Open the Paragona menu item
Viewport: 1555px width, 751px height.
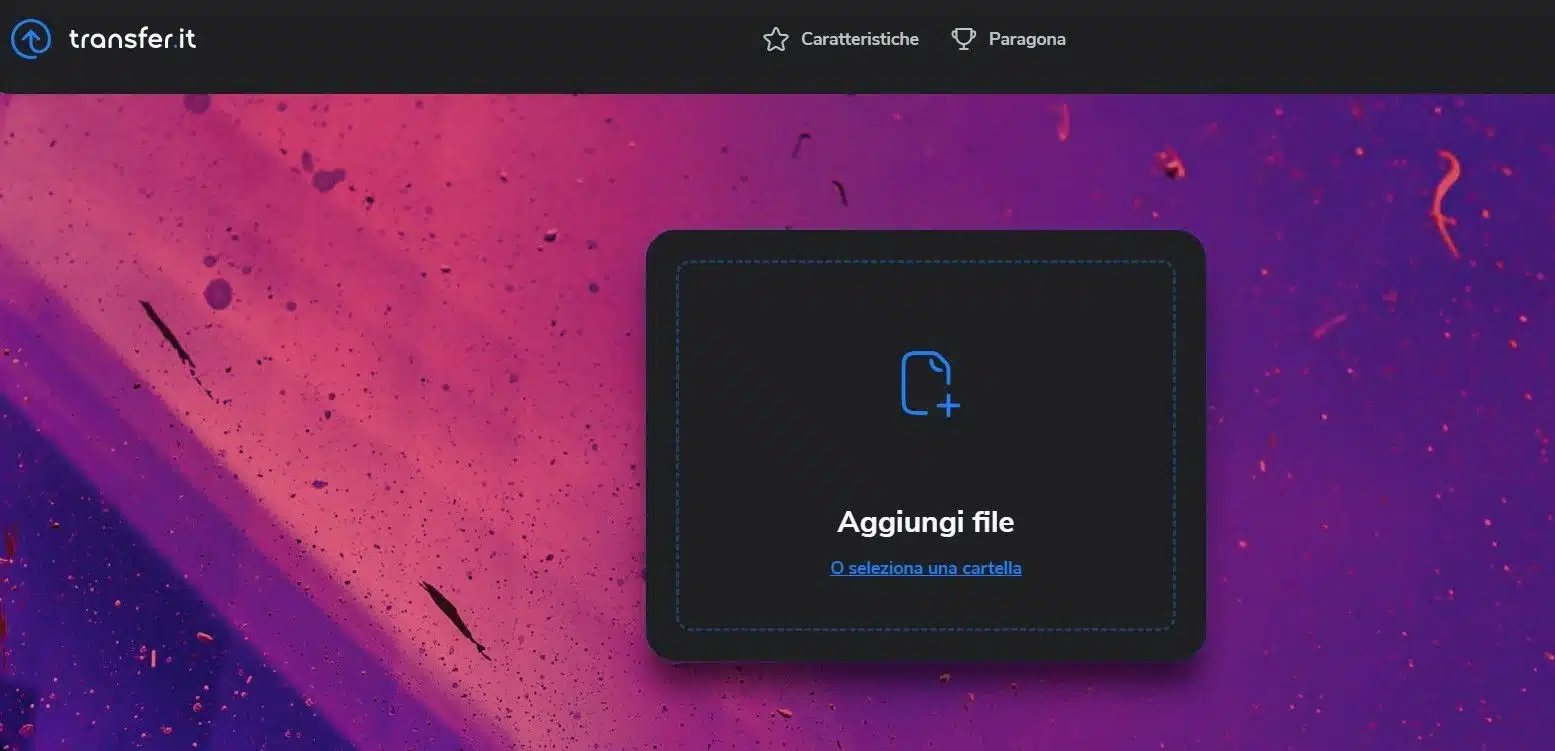tap(1026, 39)
